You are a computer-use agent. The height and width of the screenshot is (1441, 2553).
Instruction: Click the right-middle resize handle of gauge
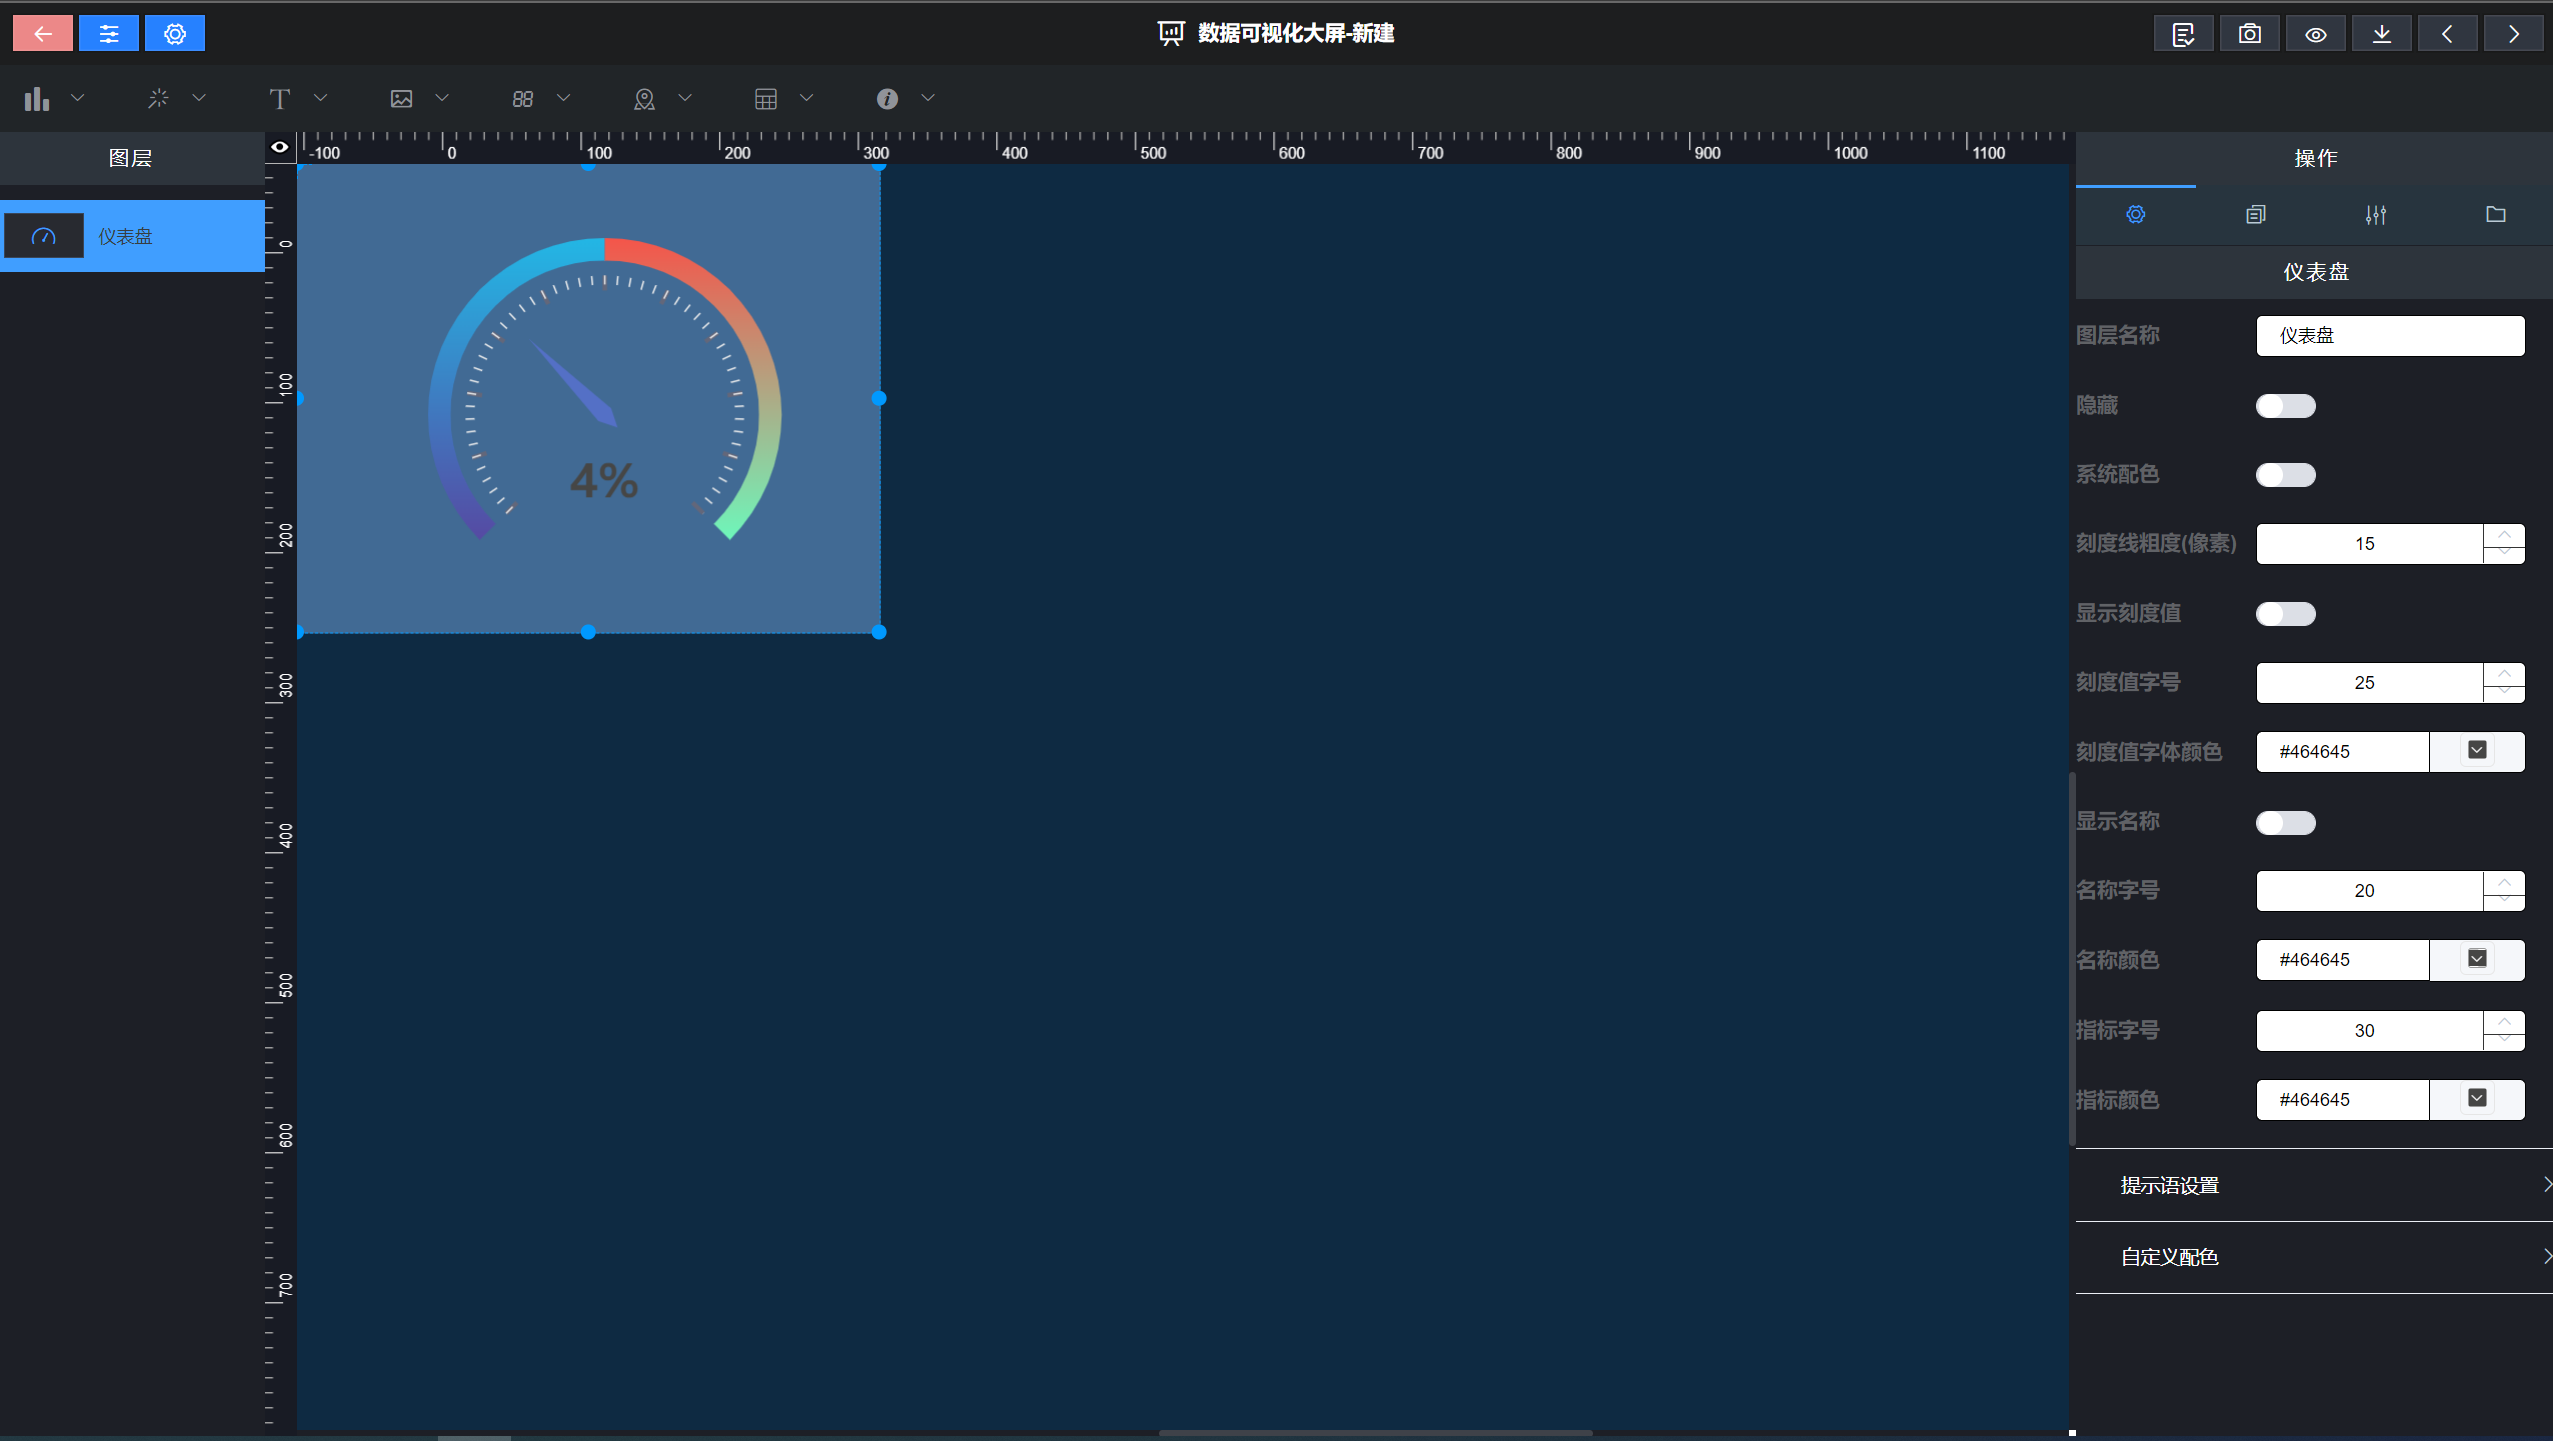click(879, 398)
